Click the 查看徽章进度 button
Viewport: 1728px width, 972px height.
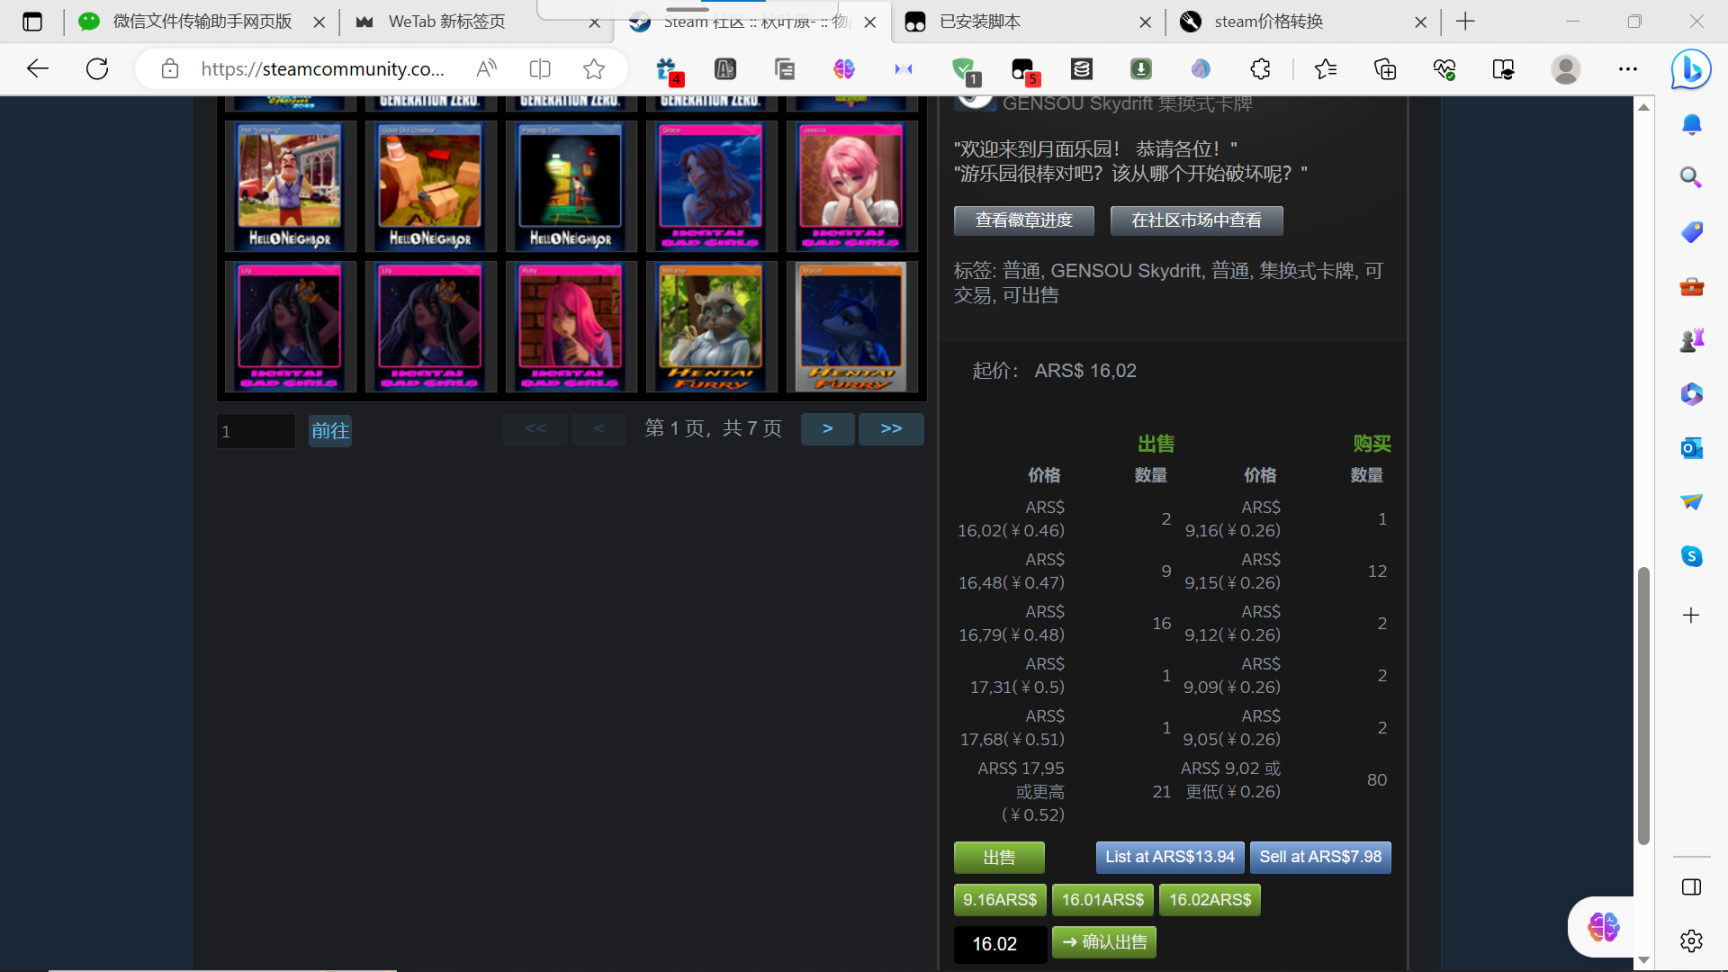point(1024,220)
